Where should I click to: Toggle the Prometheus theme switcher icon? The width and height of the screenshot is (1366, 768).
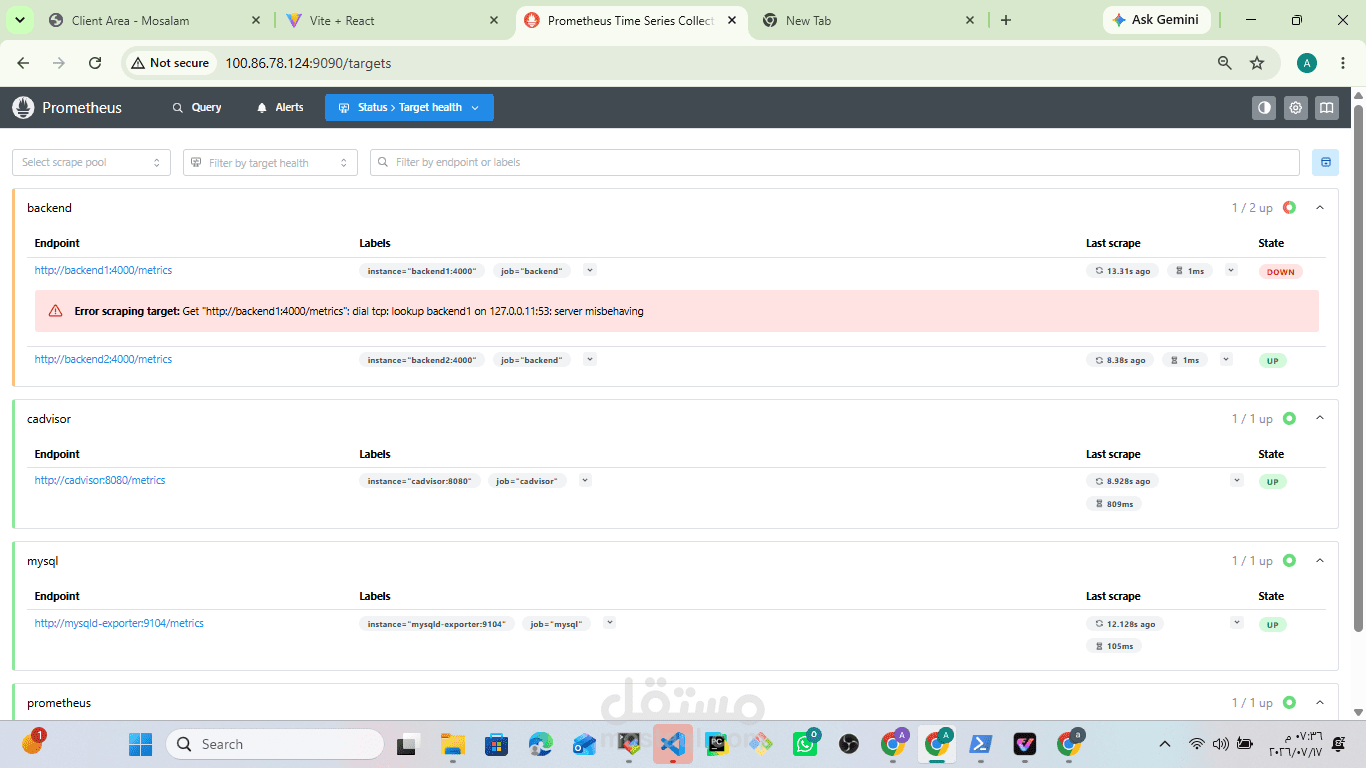[x=1265, y=108]
